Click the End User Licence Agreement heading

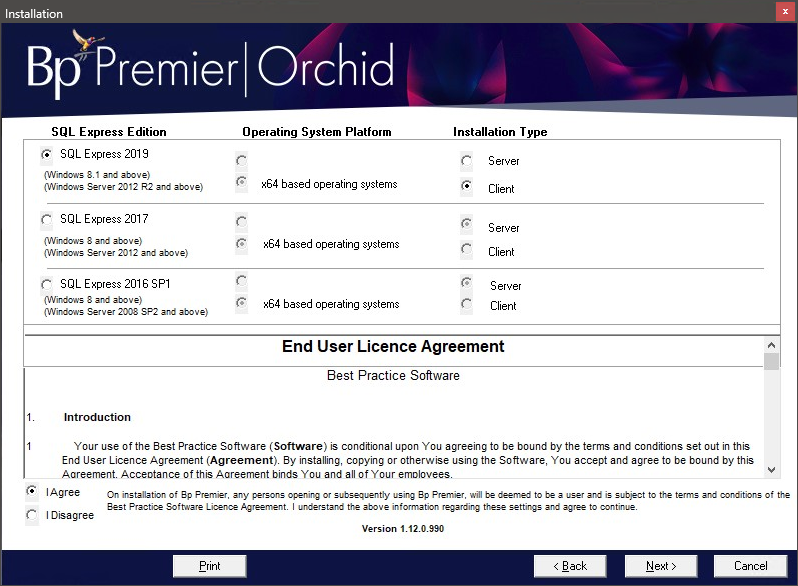click(x=393, y=346)
